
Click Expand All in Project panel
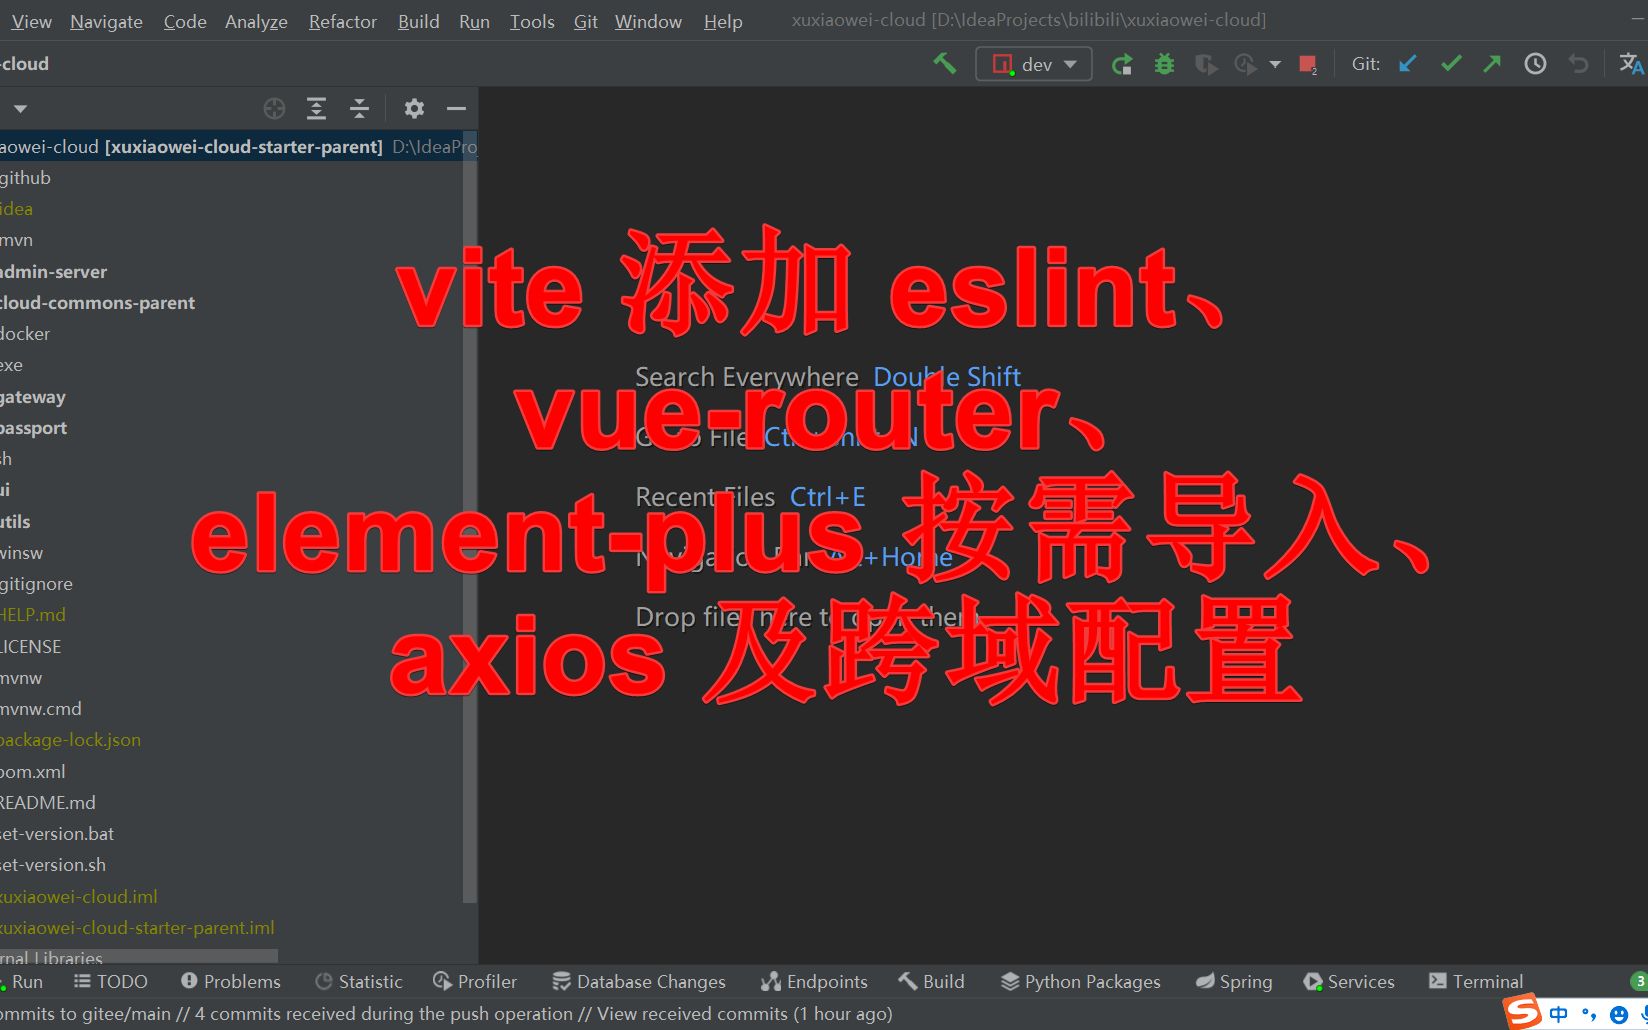(x=316, y=108)
